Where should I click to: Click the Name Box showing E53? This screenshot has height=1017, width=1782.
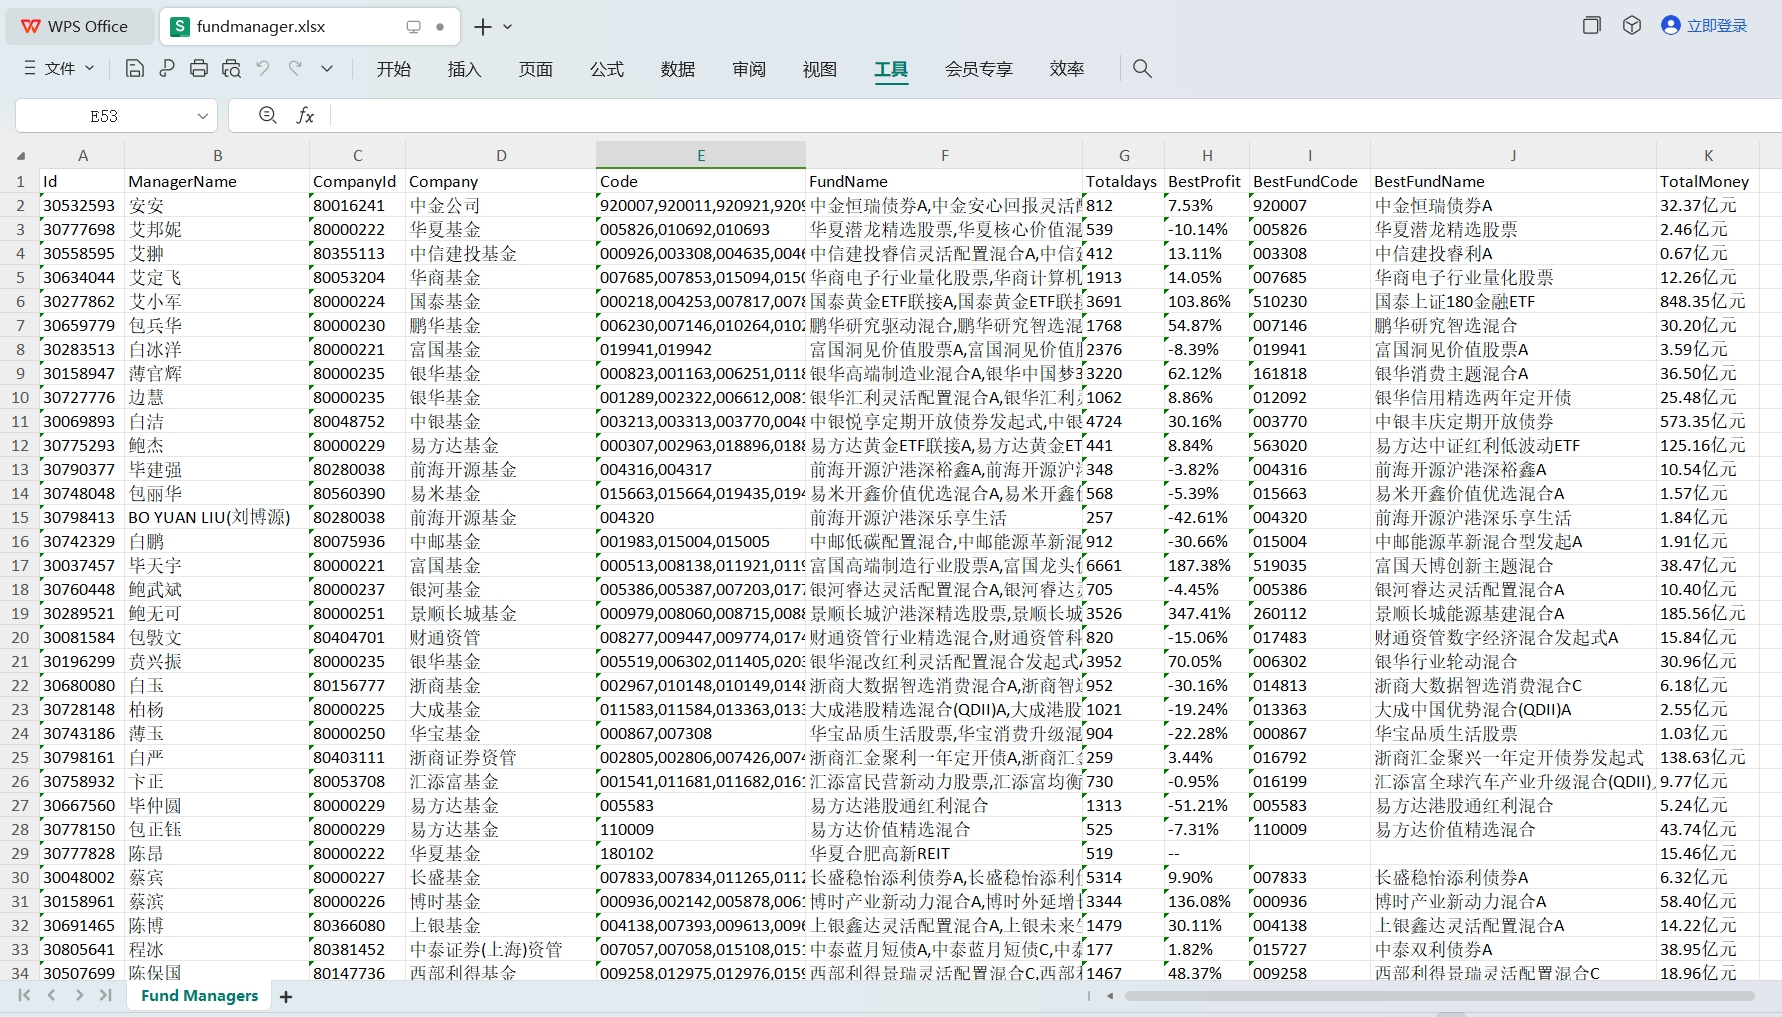tap(104, 116)
